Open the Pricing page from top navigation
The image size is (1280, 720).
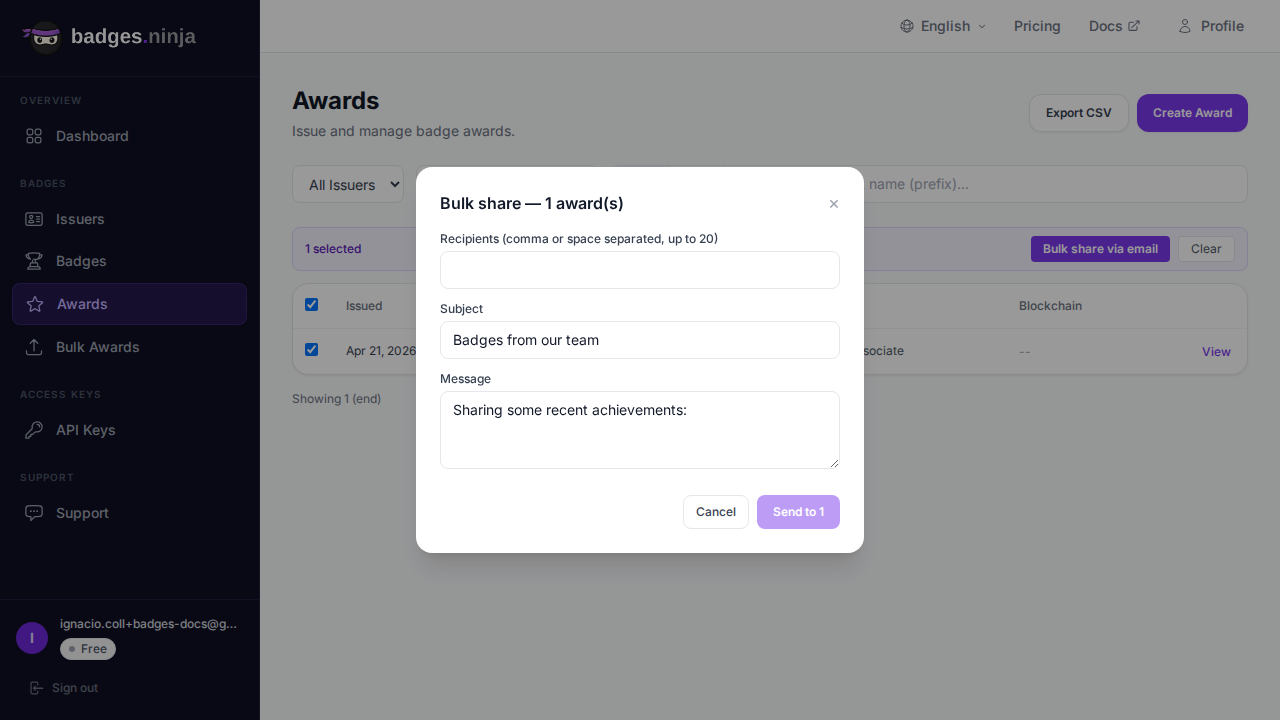click(1037, 26)
